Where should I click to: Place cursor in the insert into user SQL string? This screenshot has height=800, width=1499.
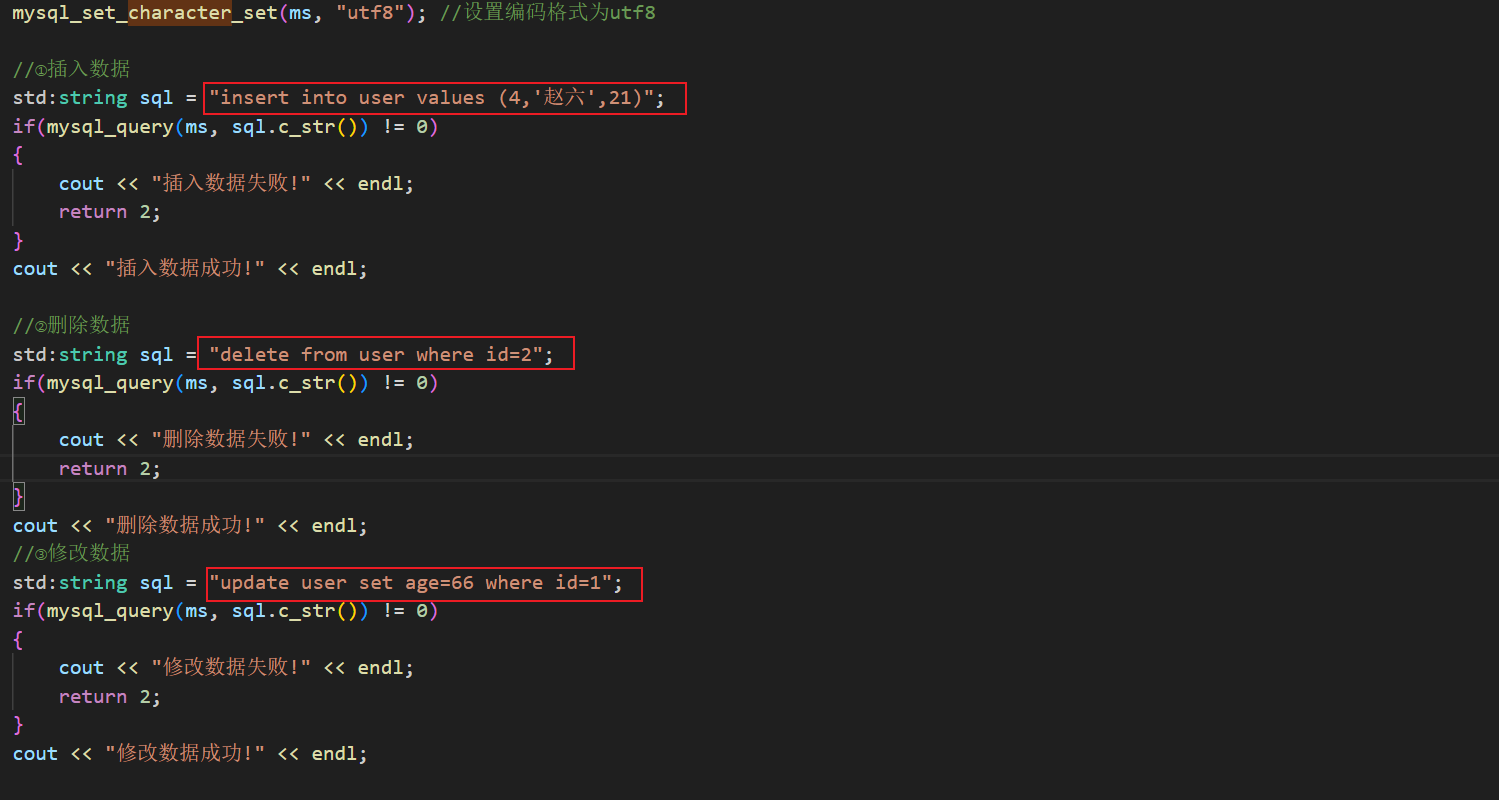click(x=431, y=98)
